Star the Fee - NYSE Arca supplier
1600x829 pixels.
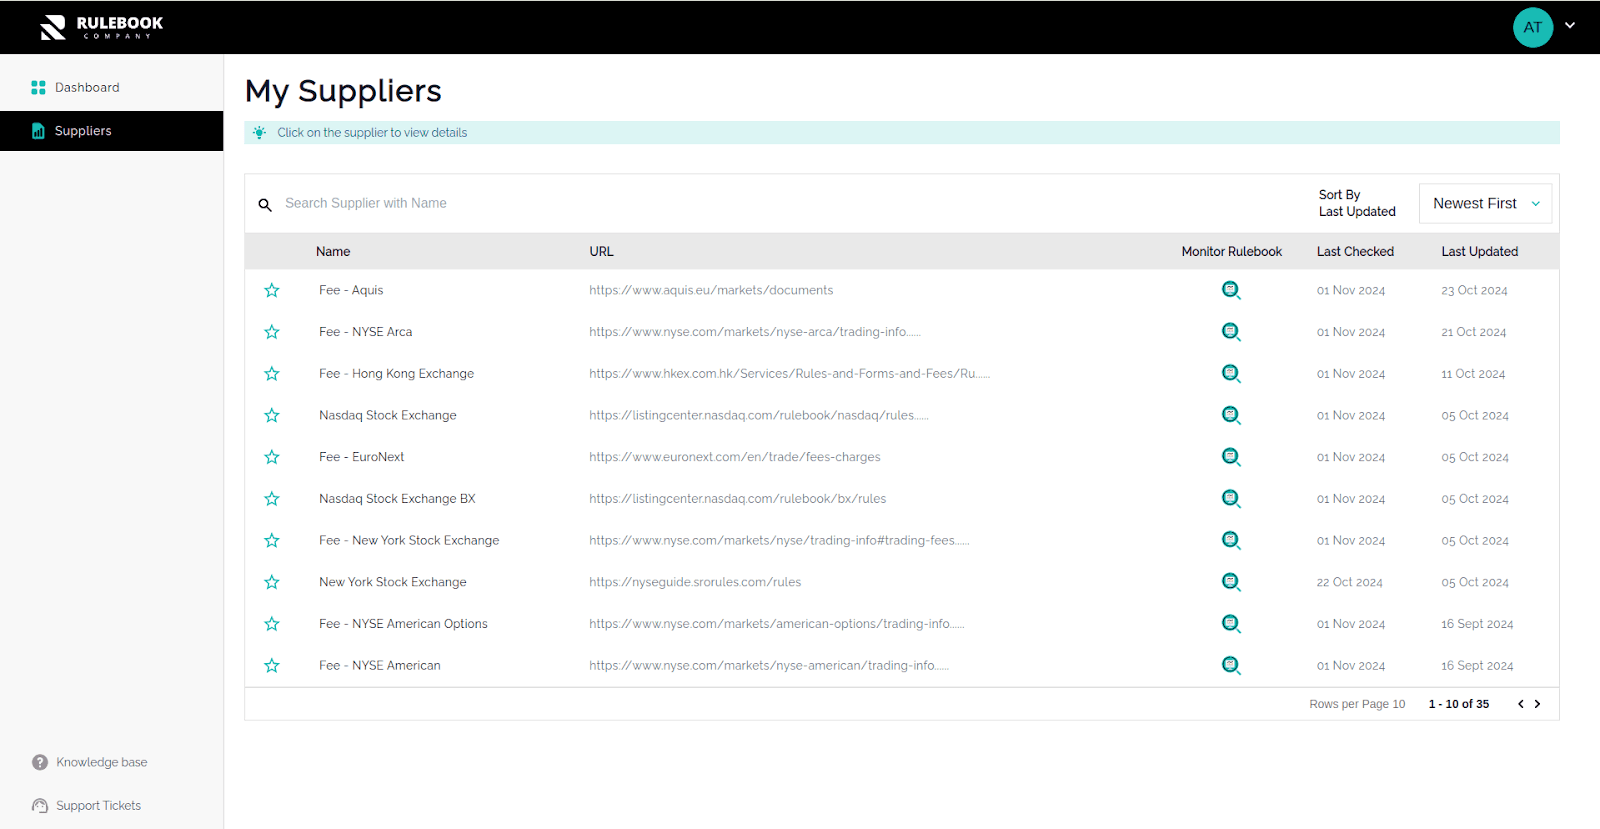(x=272, y=332)
